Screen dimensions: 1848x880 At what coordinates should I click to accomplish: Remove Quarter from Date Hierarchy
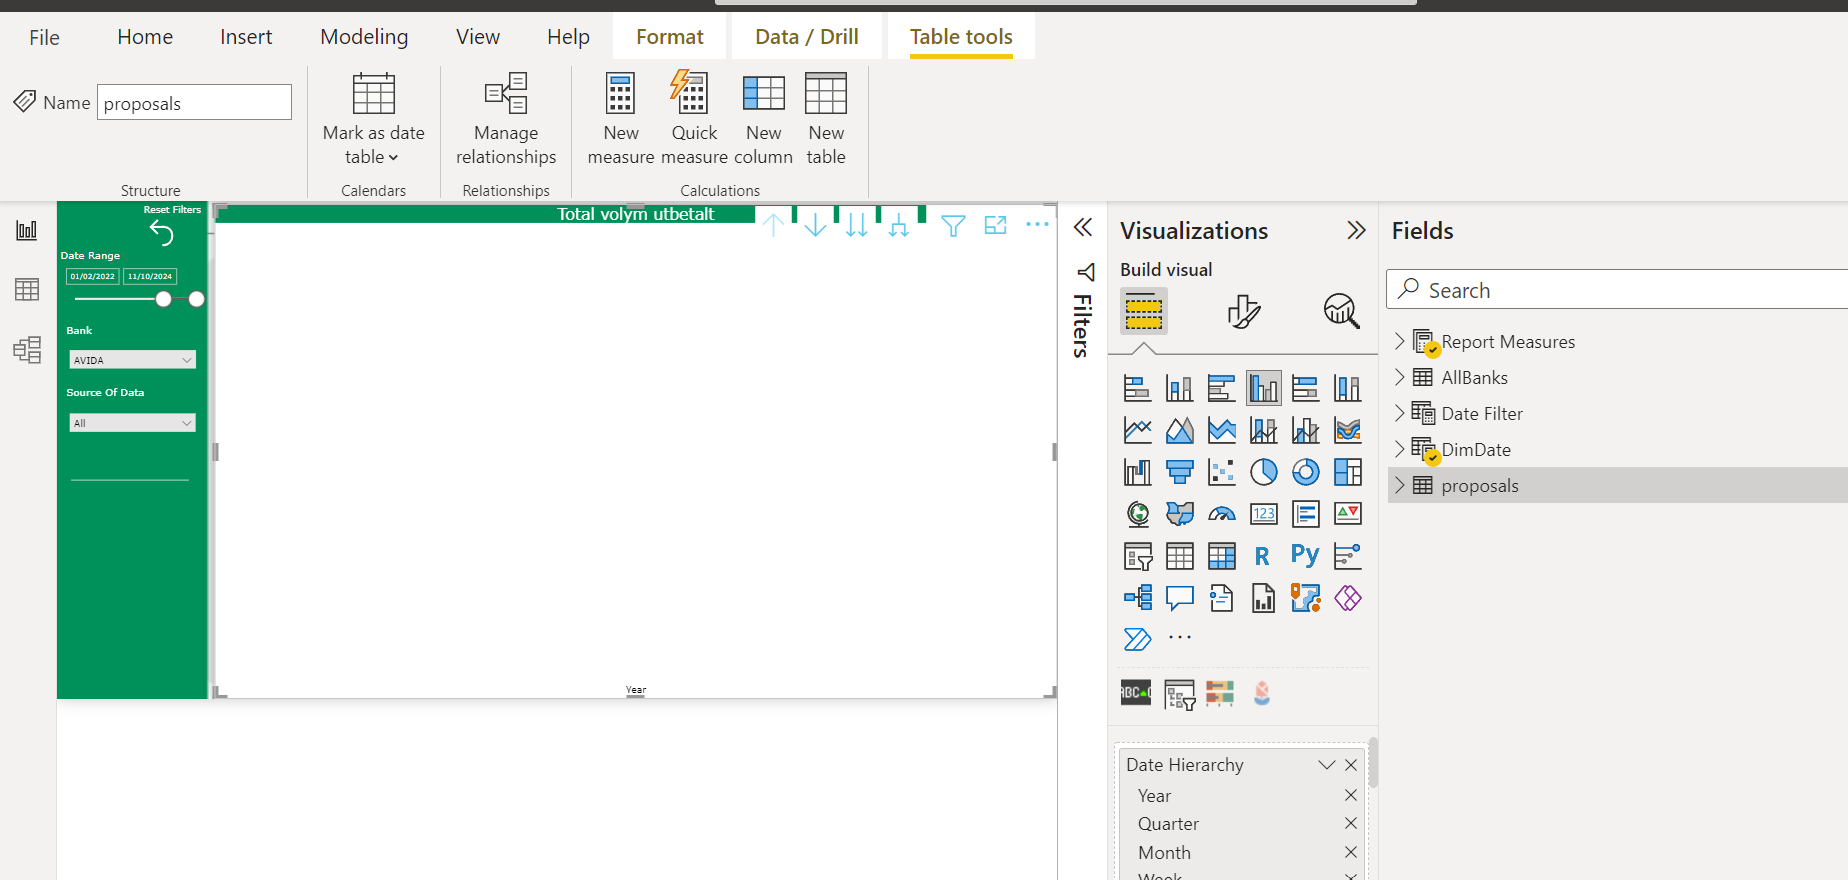(1351, 823)
